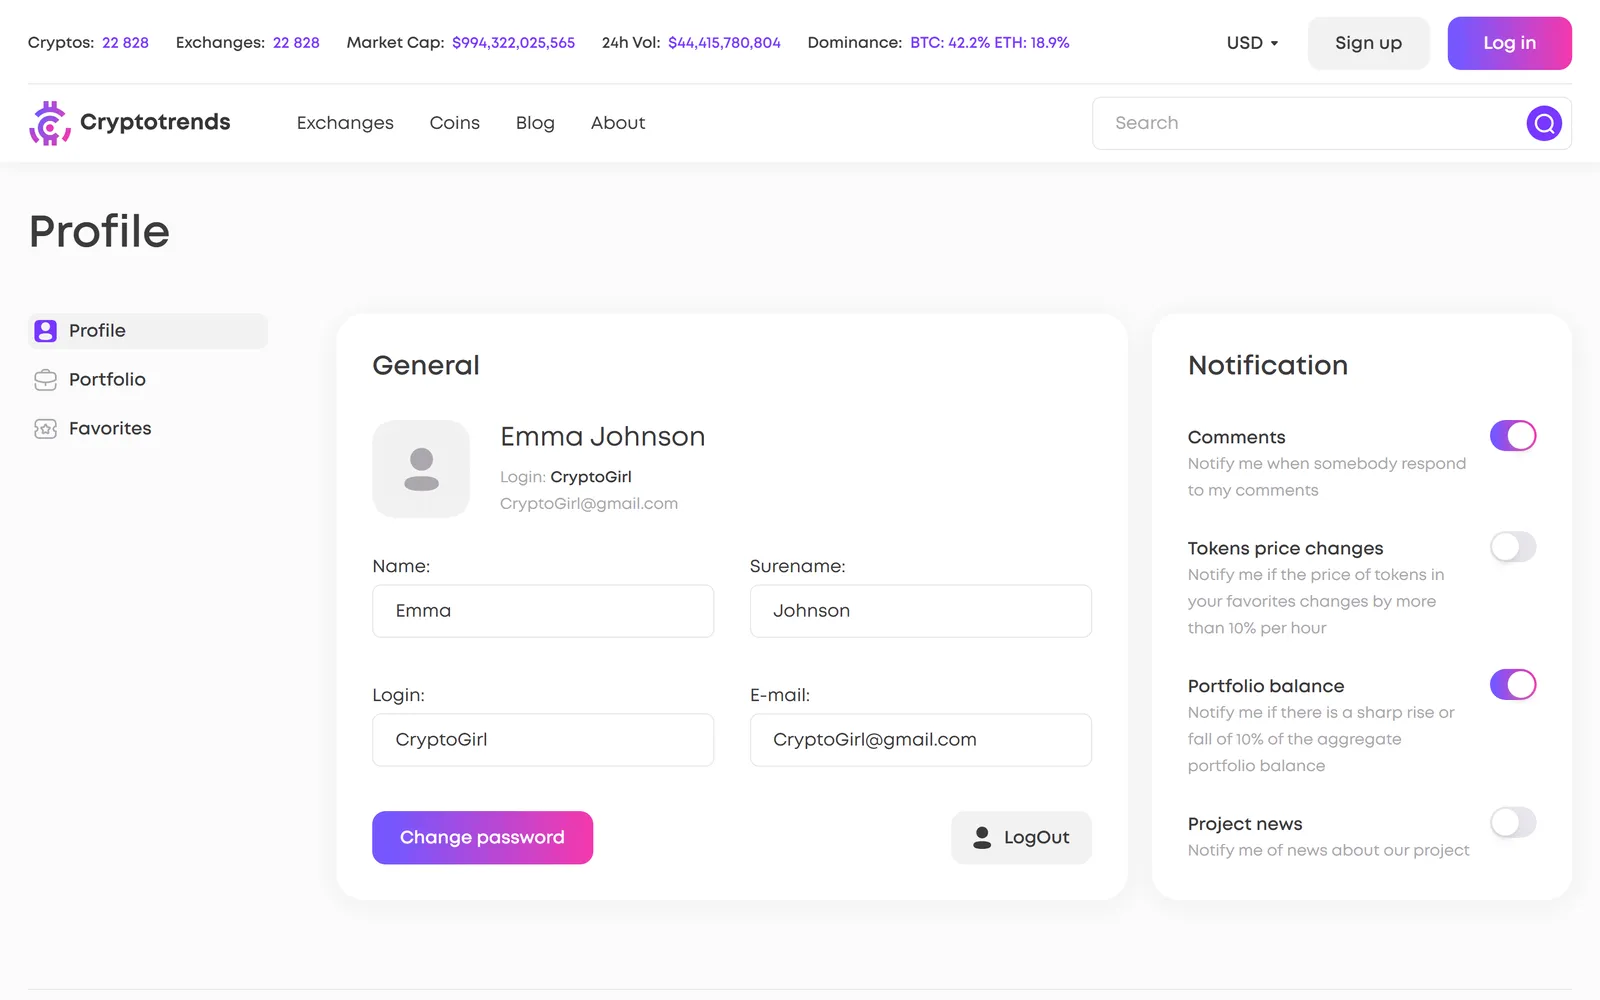Click the Market Cap value $994,322,025,565

513,43
